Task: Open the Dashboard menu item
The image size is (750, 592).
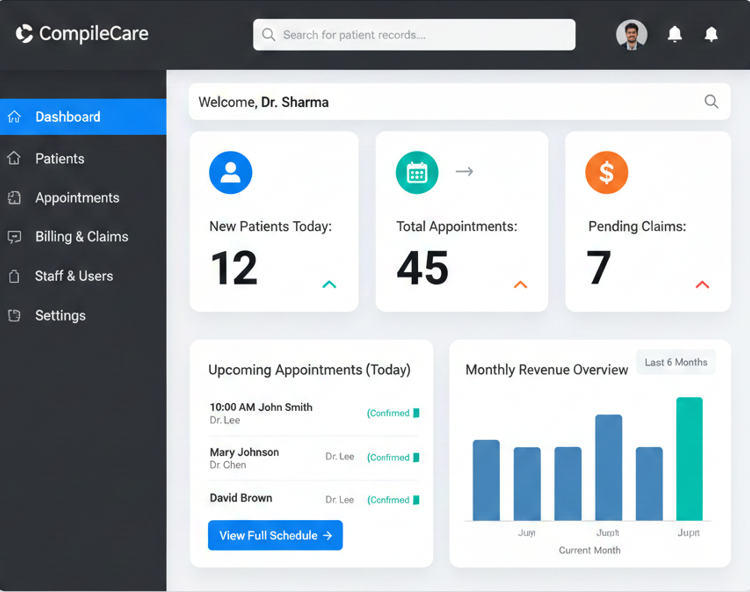Action: [x=83, y=117]
